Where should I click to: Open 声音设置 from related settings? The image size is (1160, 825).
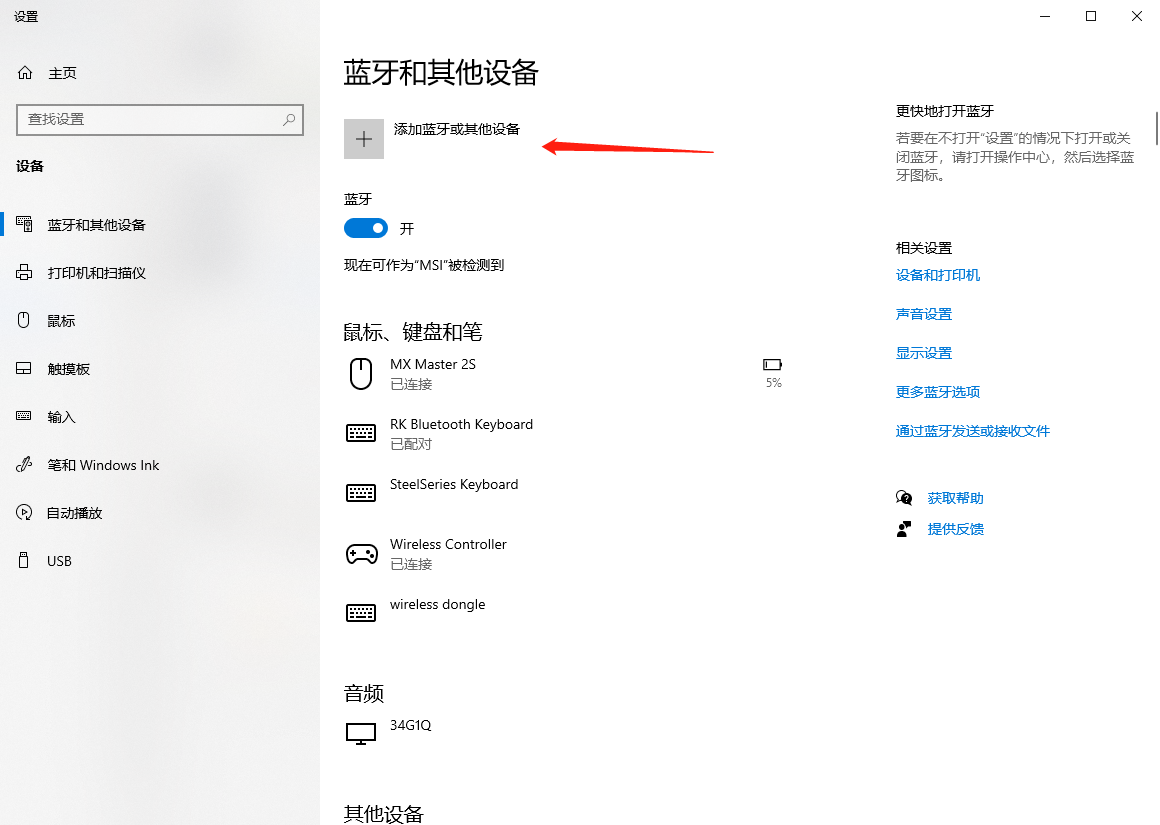tap(923, 313)
